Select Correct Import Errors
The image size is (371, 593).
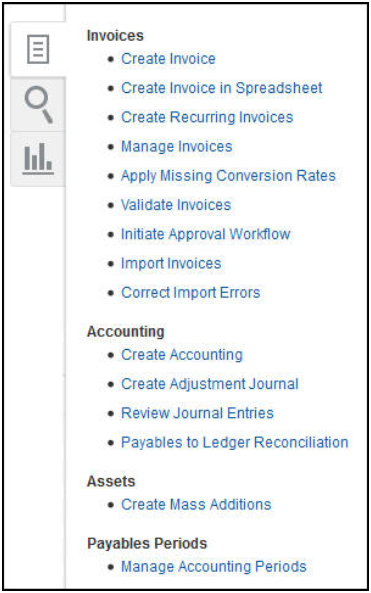191,292
